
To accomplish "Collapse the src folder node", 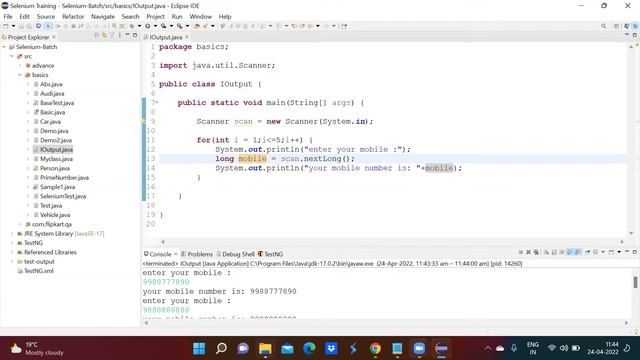I will click(x=12, y=56).
